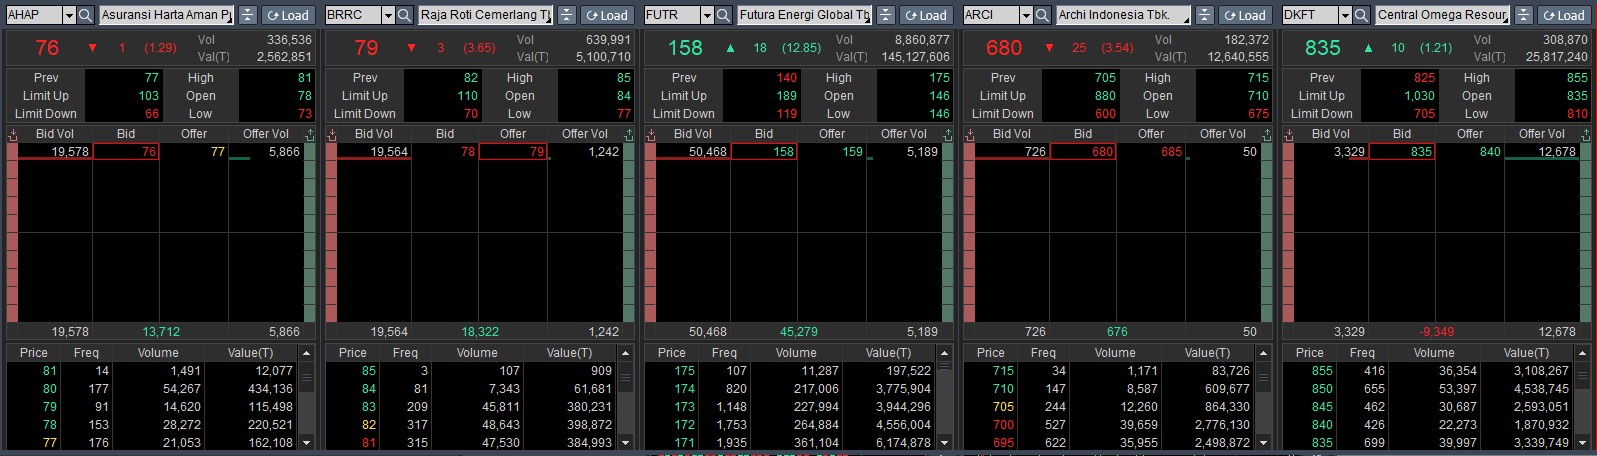Search stock with the FUTR magnifier icon
The height and width of the screenshot is (456, 1597).
tap(723, 15)
